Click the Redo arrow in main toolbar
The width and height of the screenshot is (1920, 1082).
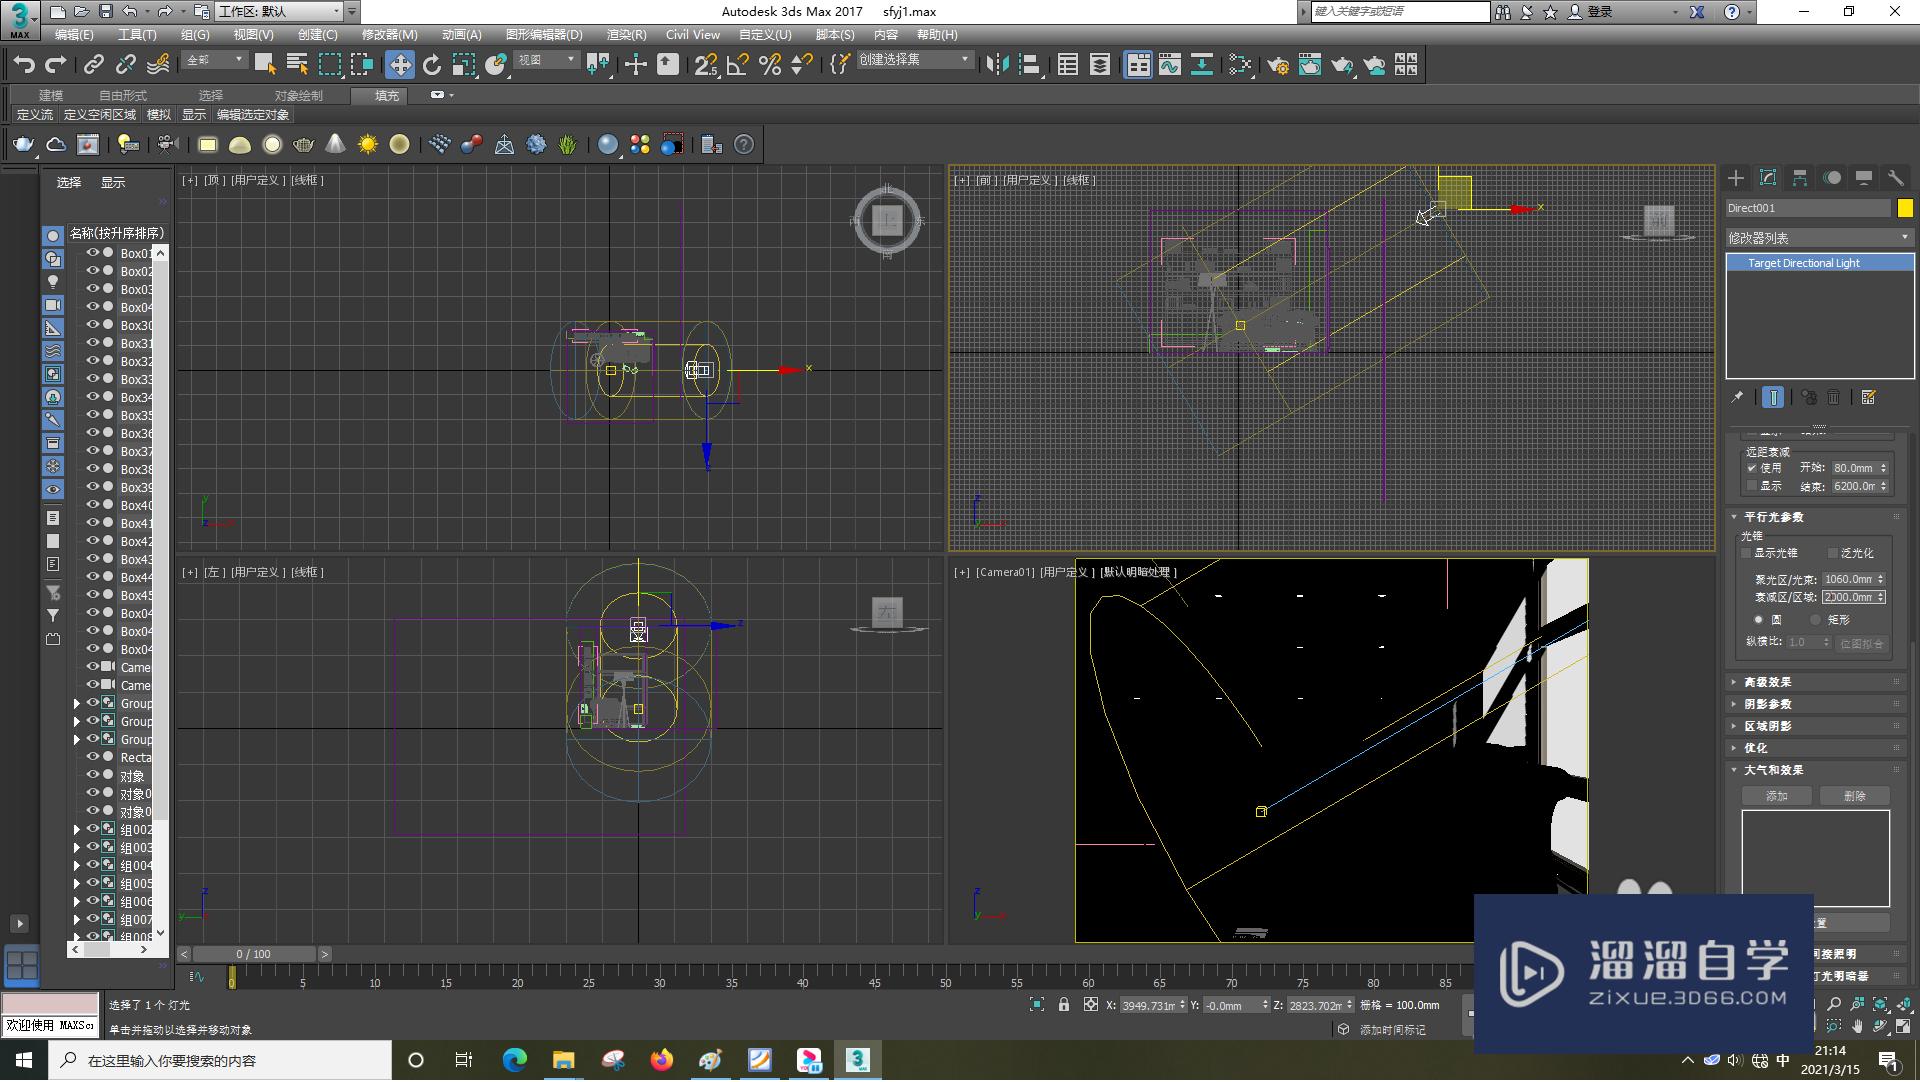[56, 65]
